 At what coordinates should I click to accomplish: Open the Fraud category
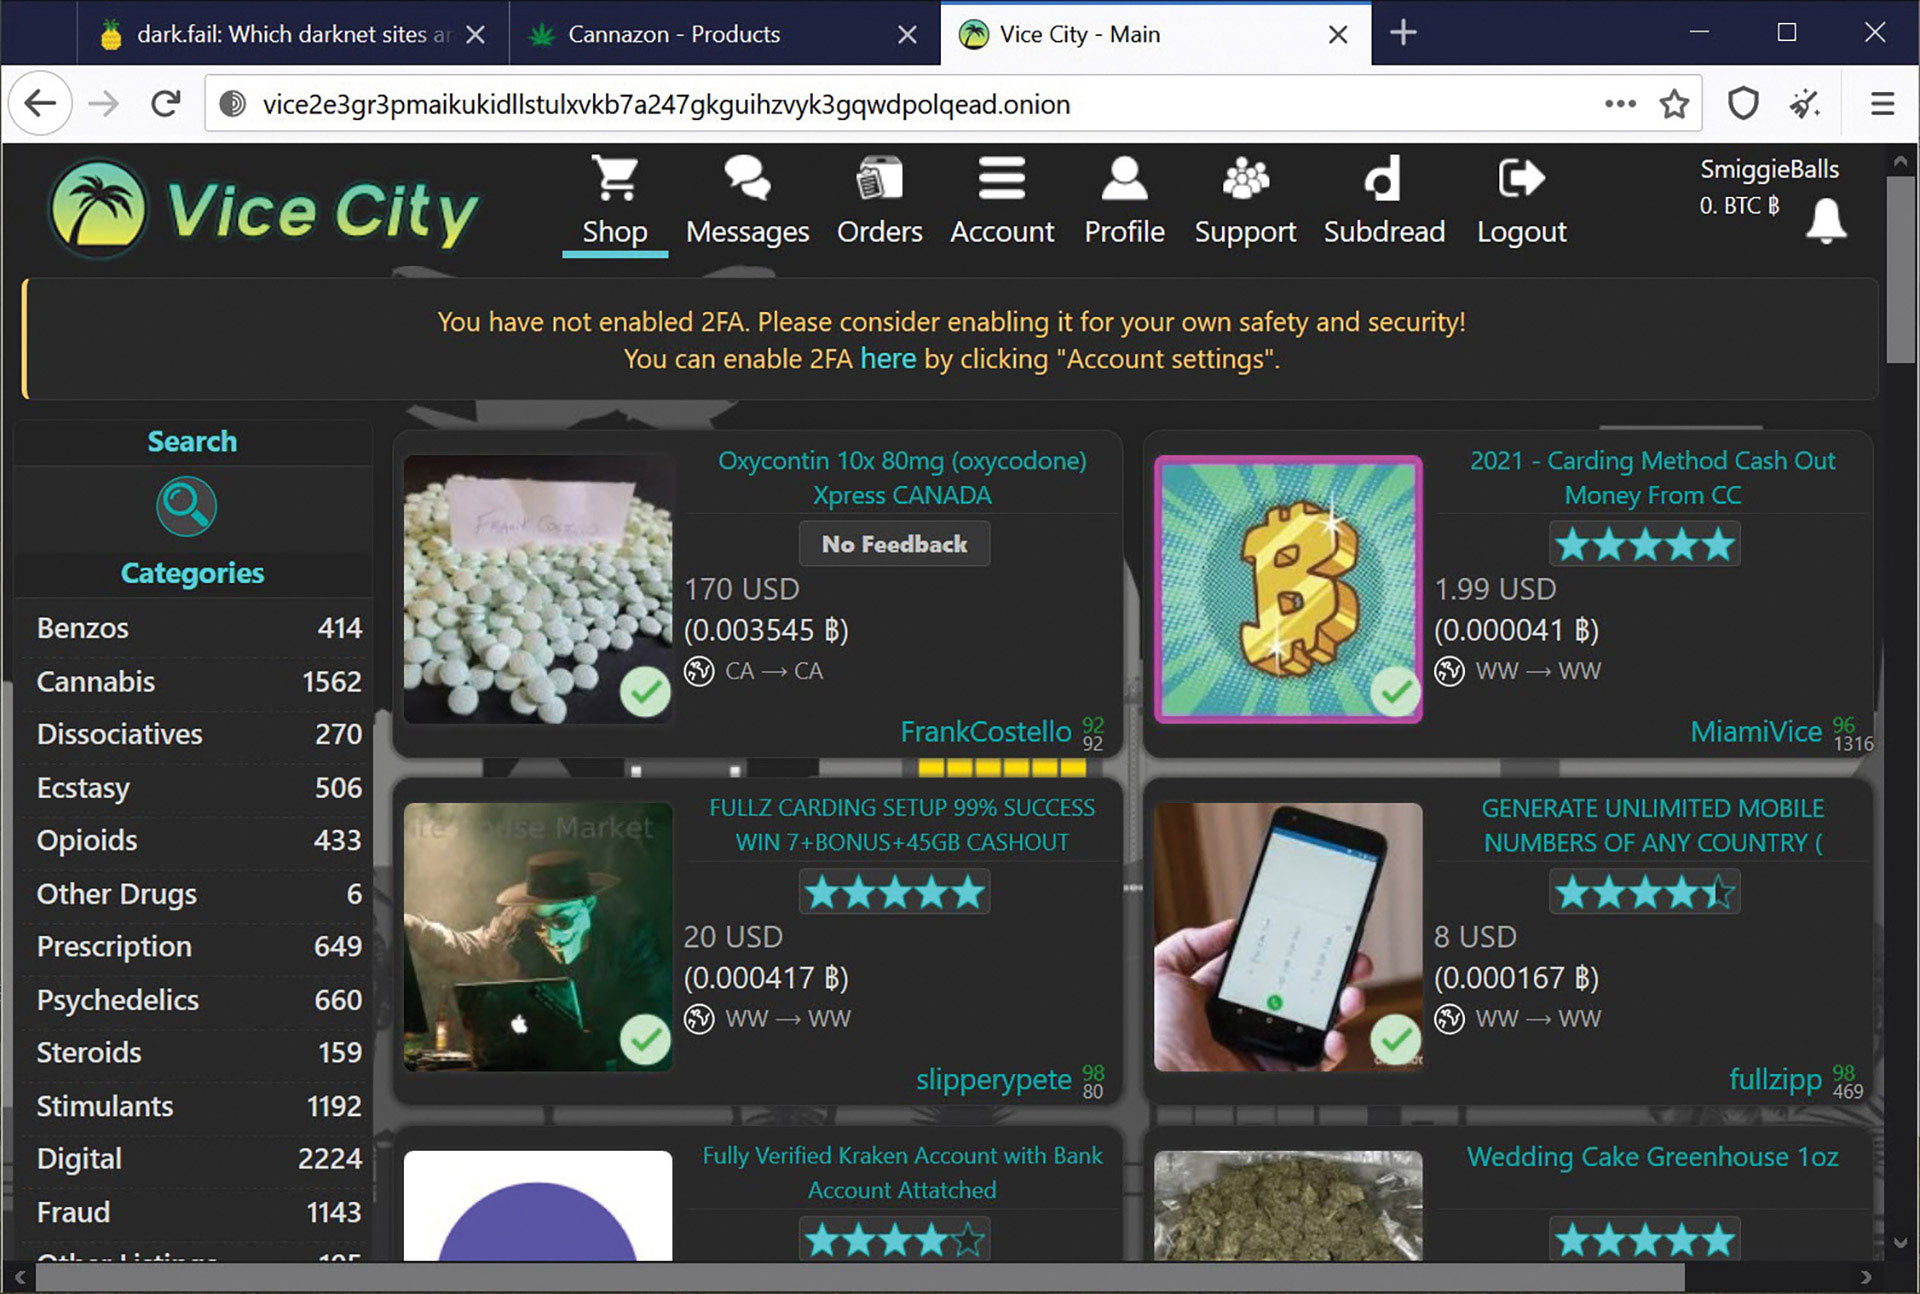click(x=198, y=1211)
